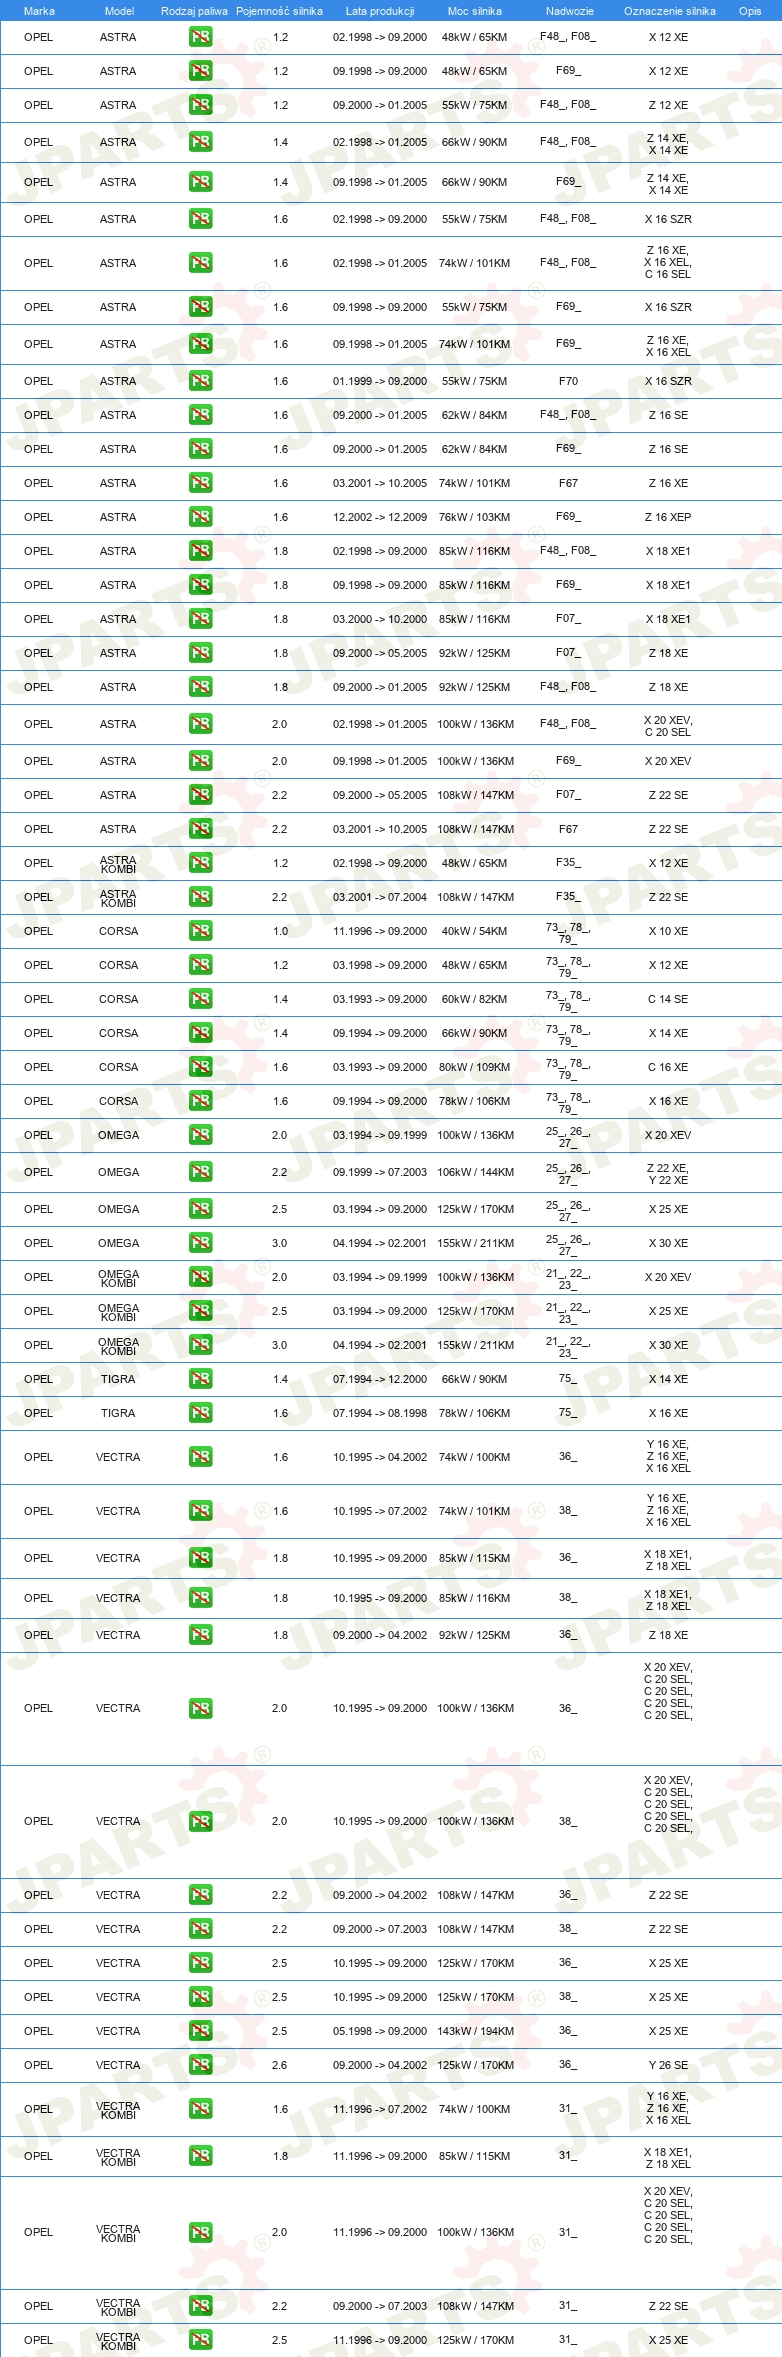
Task: Select the 'Y 26 SE' engine code cell
Action: click(668, 2065)
